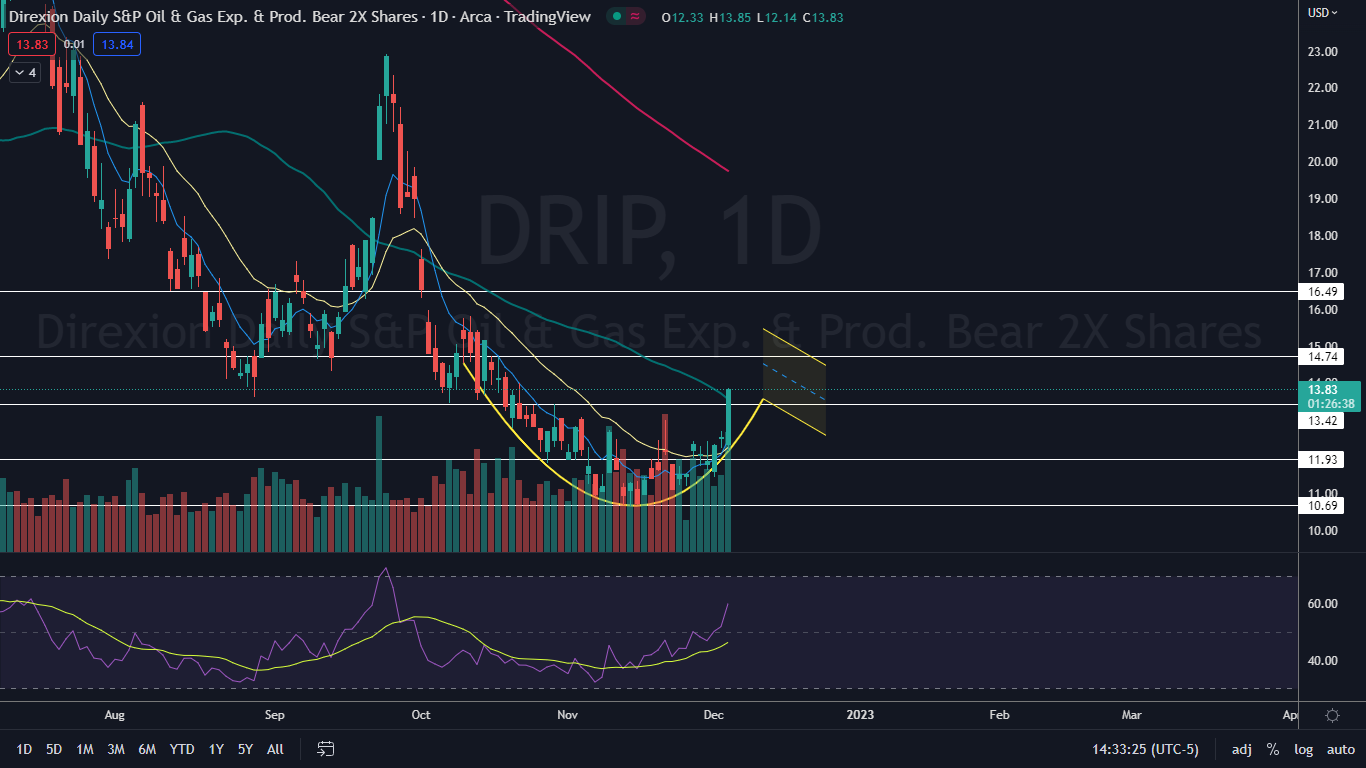Toggle percent scale '%' option
Image resolution: width=1366 pixels, height=768 pixels.
(x=1273, y=749)
